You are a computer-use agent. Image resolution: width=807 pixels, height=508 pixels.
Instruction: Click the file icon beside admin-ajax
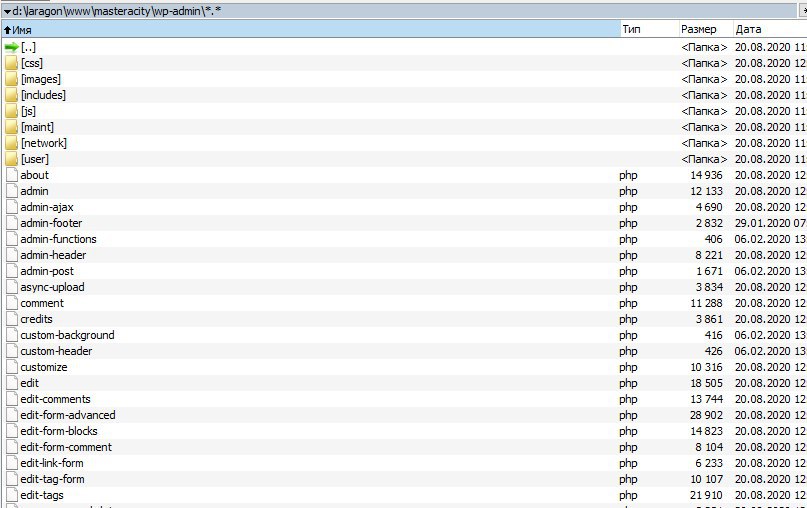point(12,207)
